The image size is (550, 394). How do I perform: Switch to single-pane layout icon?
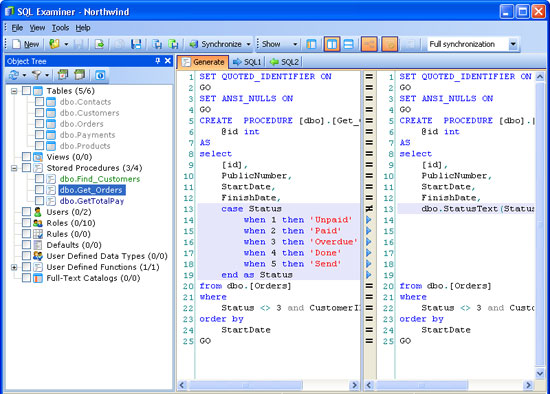click(311, 44)
